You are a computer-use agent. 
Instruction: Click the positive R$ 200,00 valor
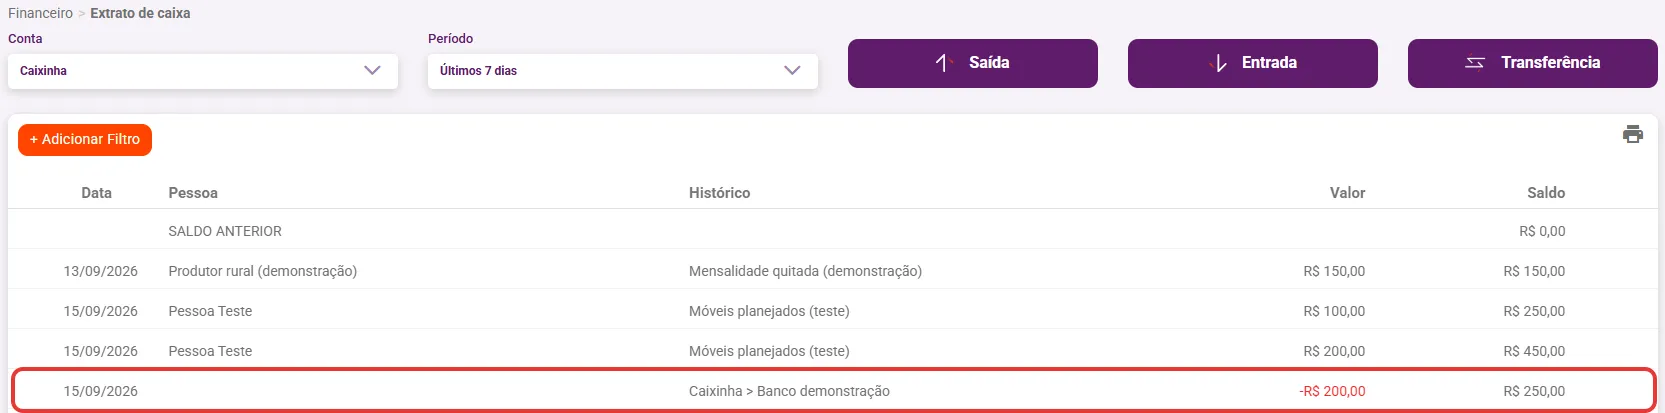coord(1334,351)
